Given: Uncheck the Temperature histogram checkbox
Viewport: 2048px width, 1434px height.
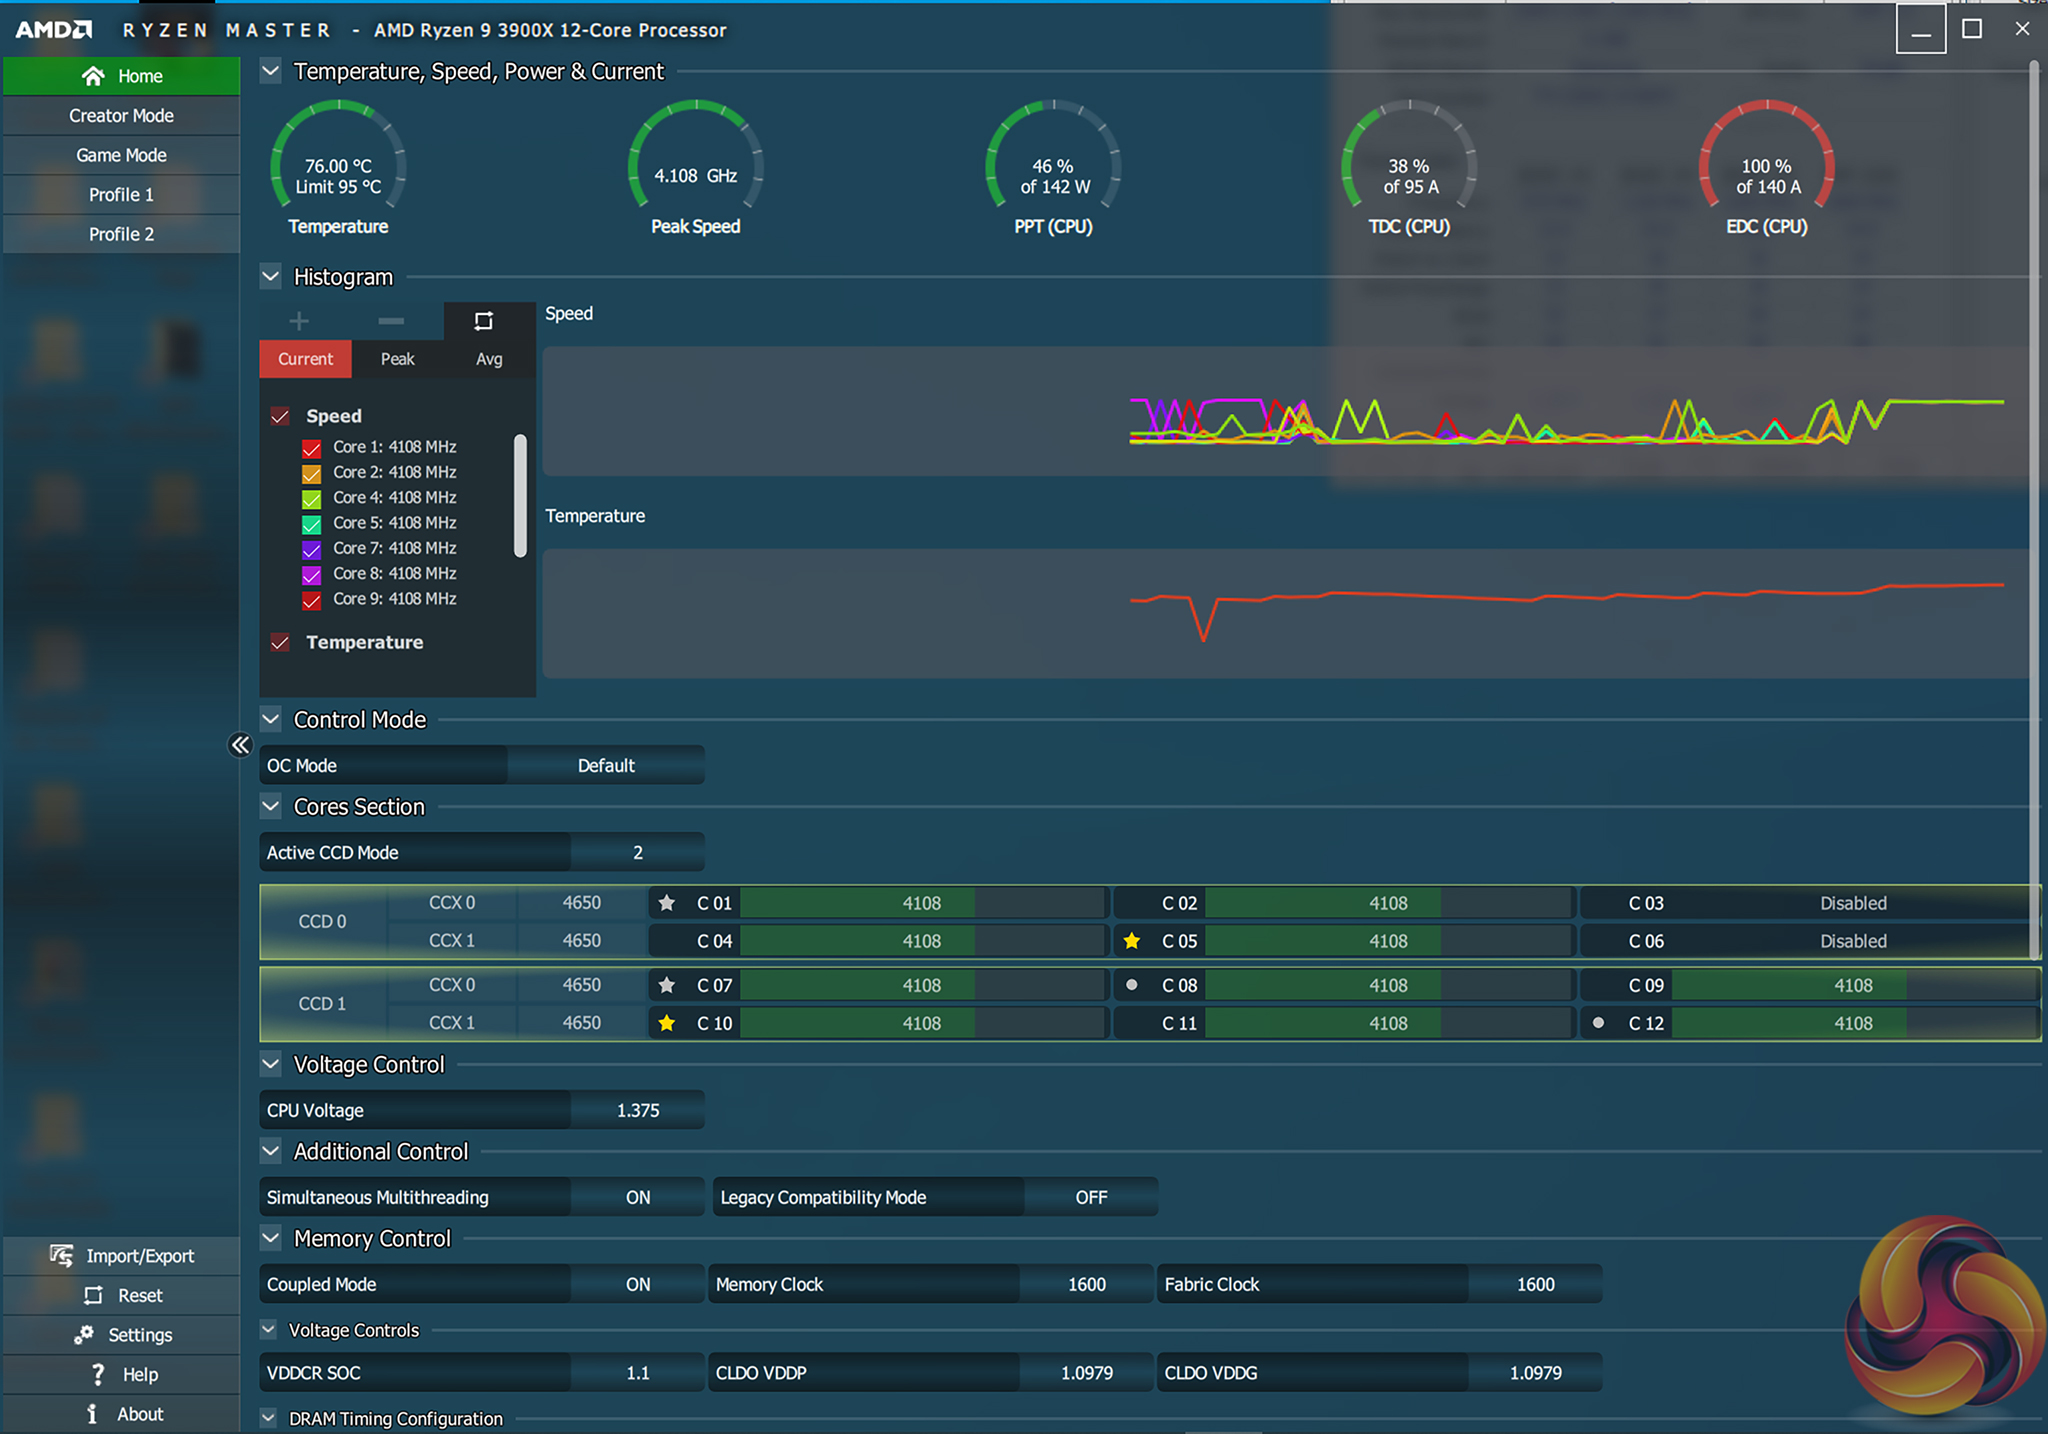Looking at the screenshot, I should click(x=281, y=642).
